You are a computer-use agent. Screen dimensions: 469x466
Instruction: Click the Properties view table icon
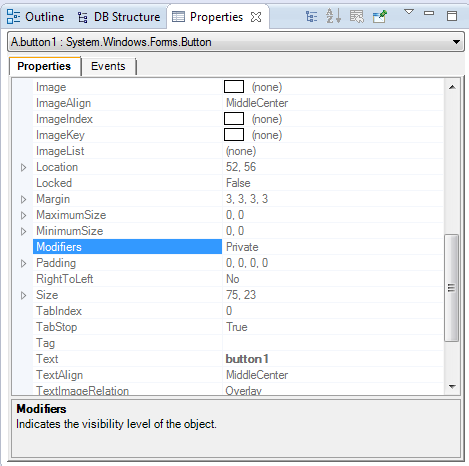[x=178, y=17]
